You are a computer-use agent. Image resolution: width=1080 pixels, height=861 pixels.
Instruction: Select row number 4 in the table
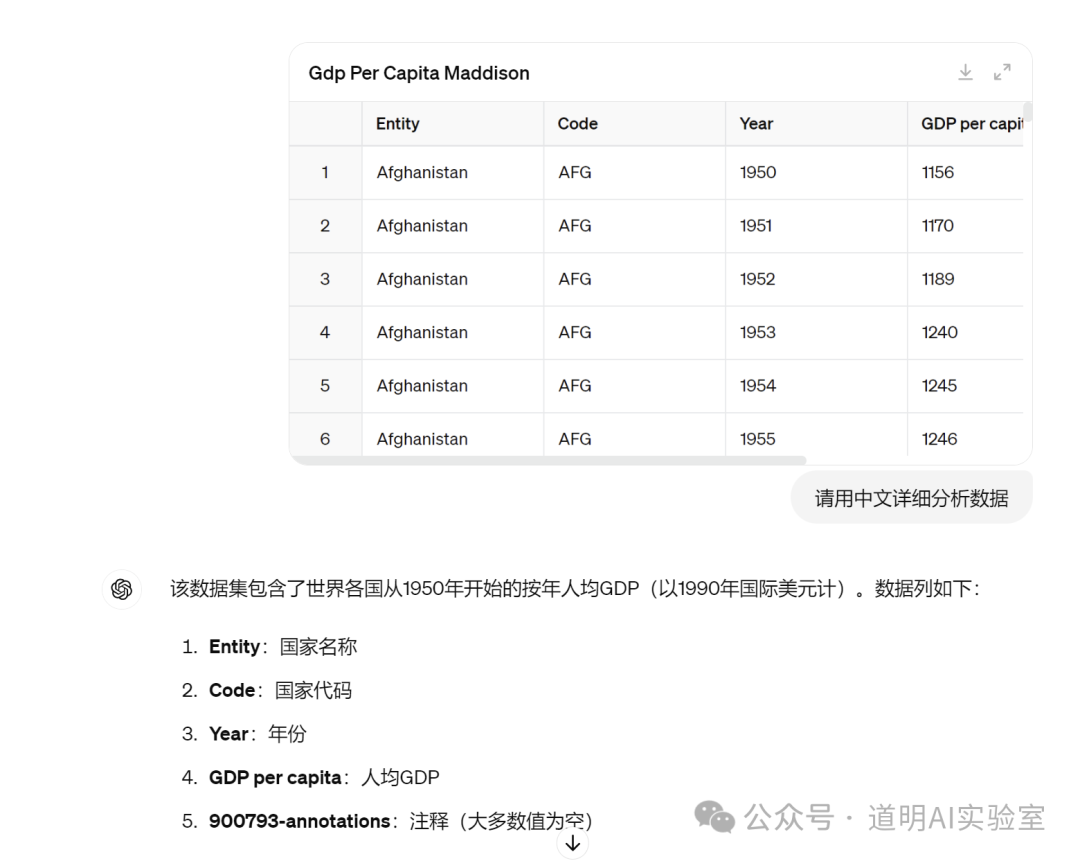(325, 333)
